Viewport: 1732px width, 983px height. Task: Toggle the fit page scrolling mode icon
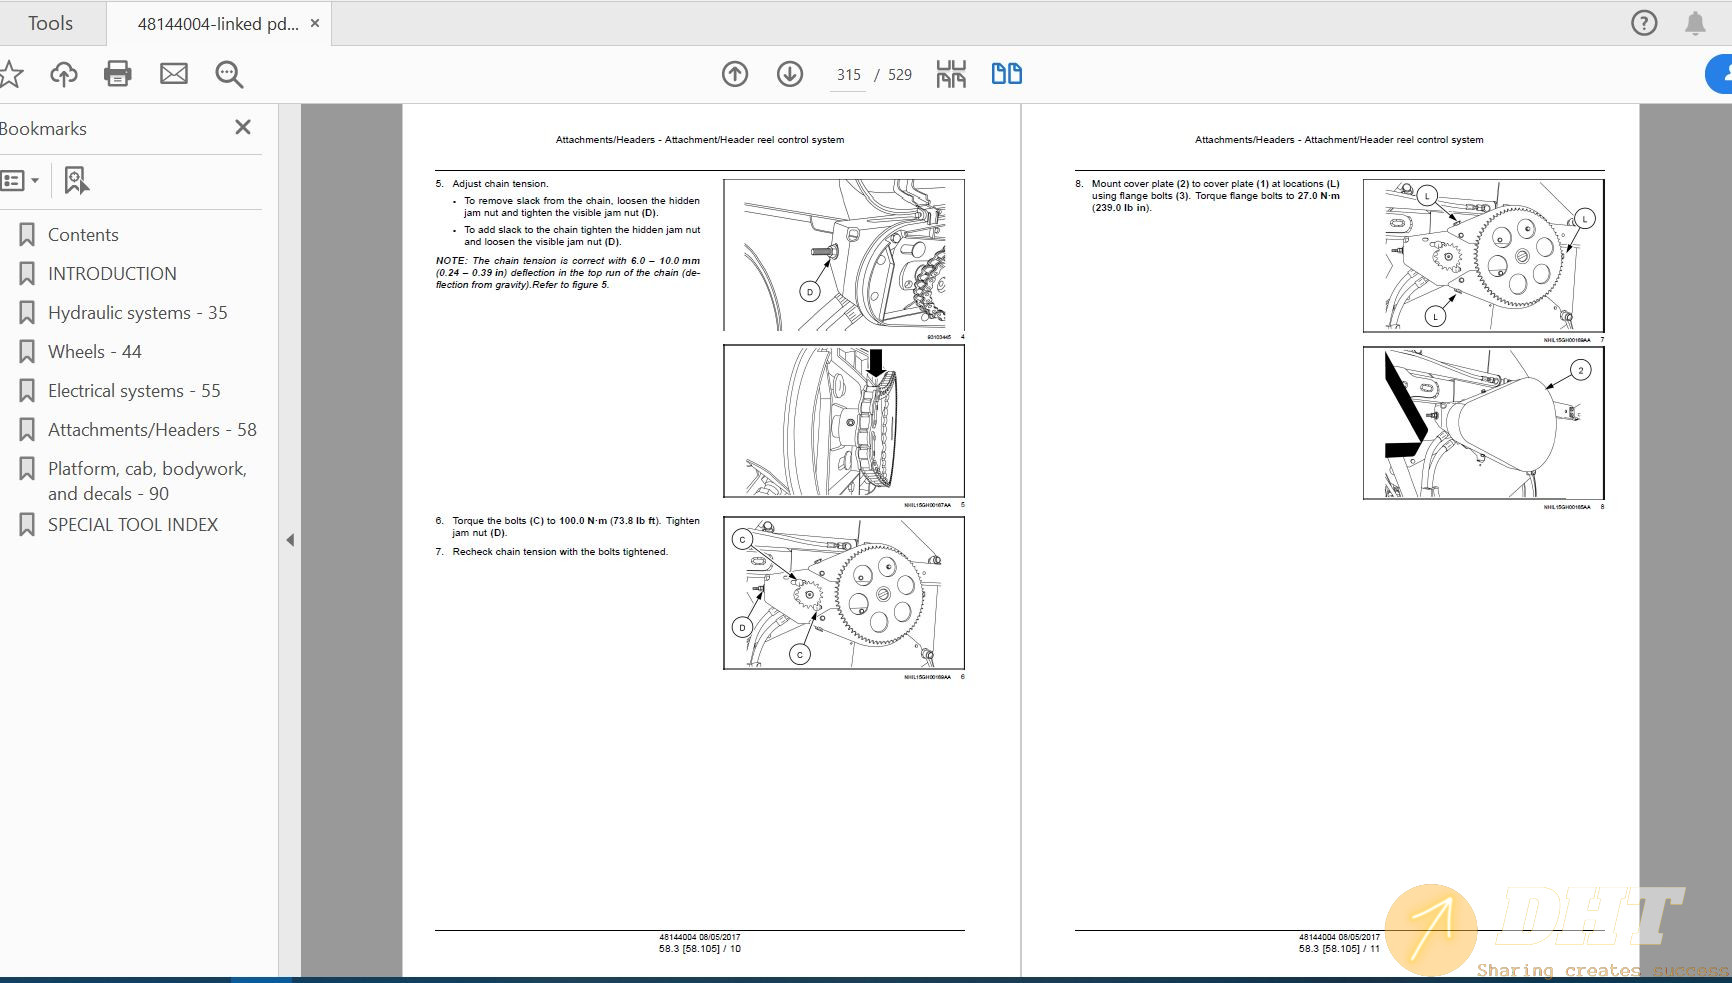[x=950, y=74]
